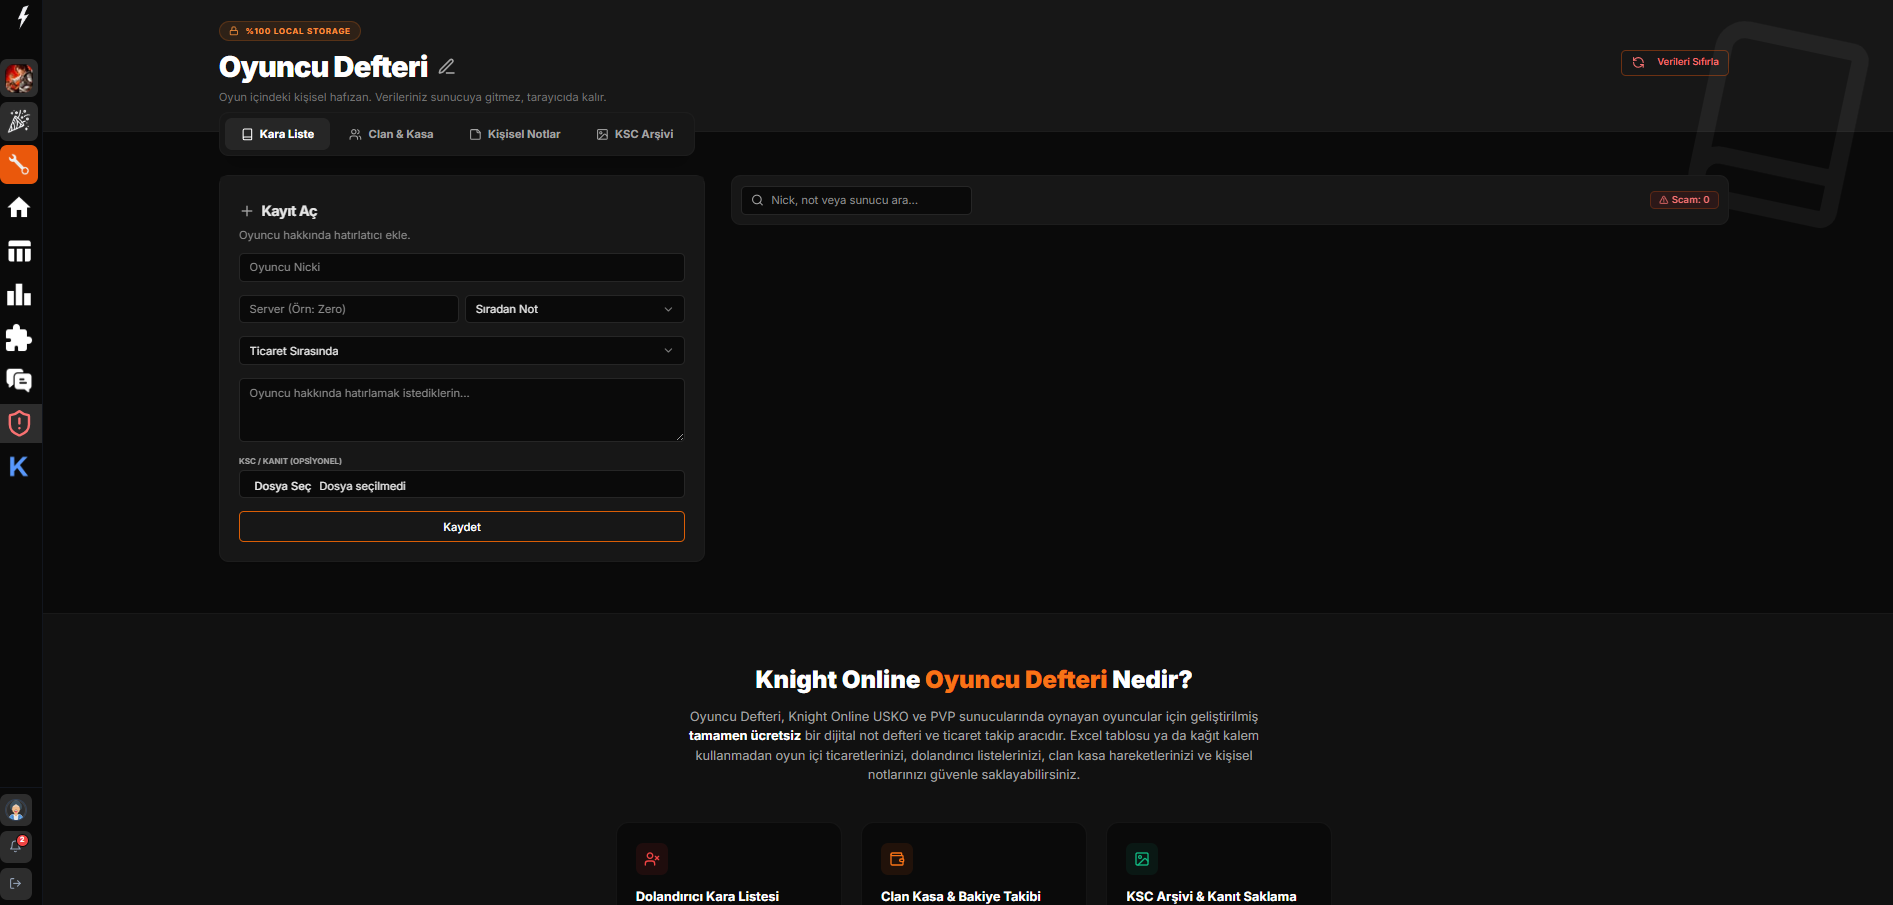Click the %100 LOCAL STORAGE badge
Image resolution: width=1893 pixels, height=905 pixels.
290,31
